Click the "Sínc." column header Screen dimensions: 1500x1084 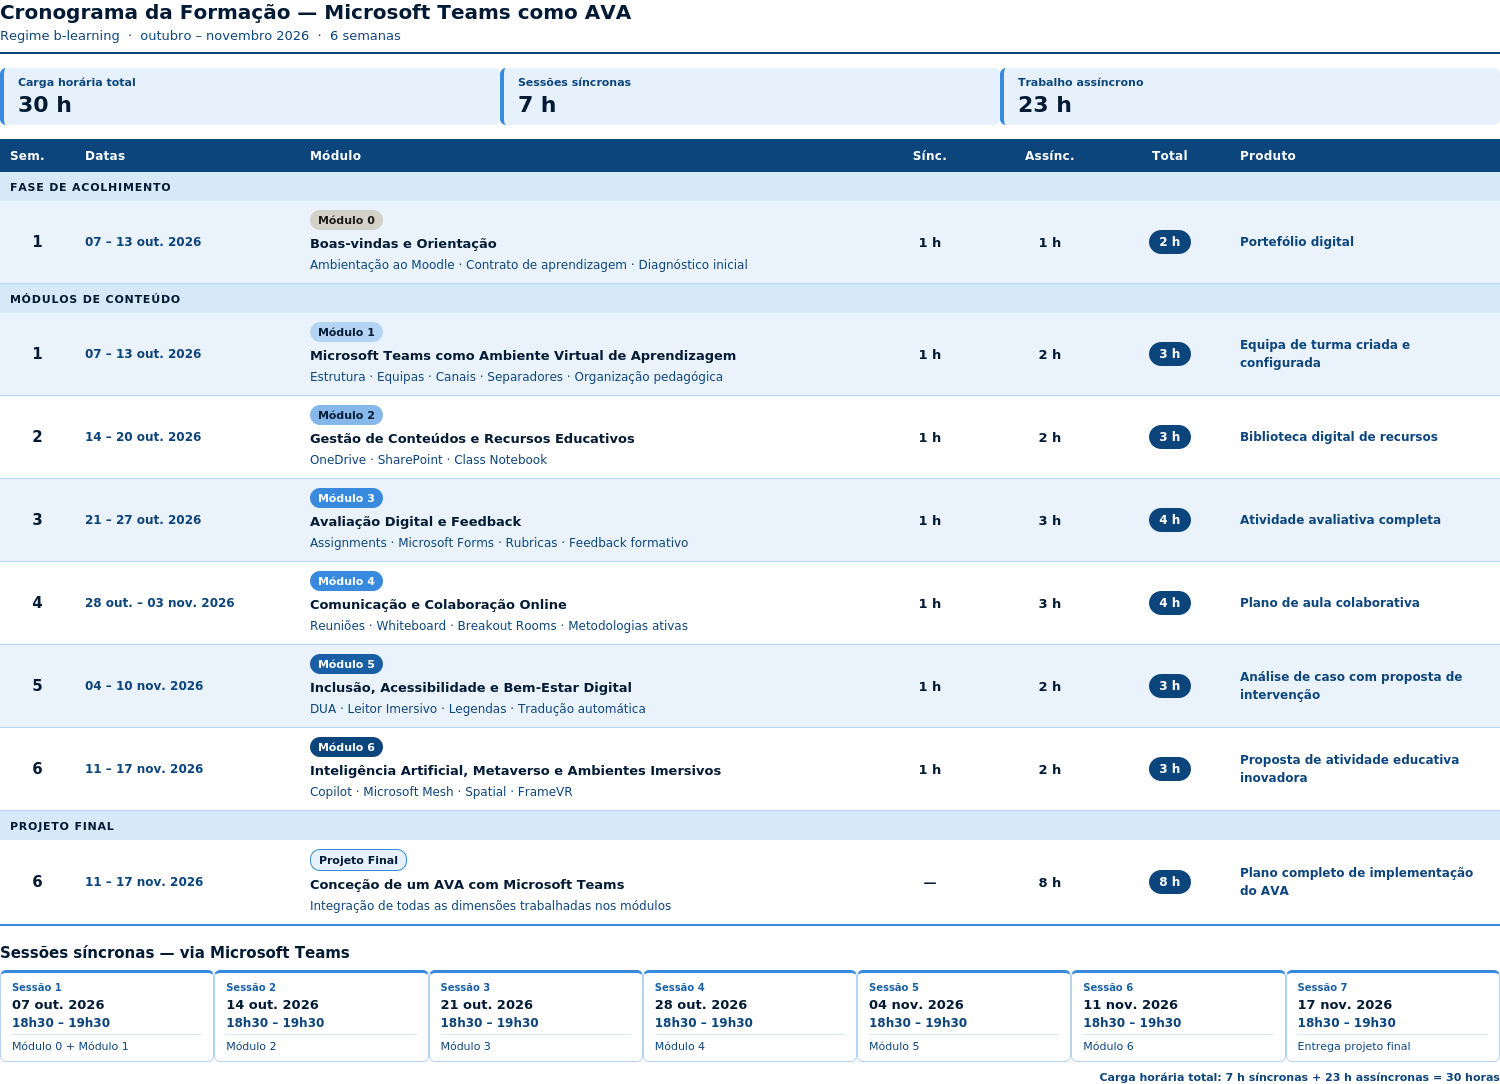pyautogui.click(x=930, y=156)
